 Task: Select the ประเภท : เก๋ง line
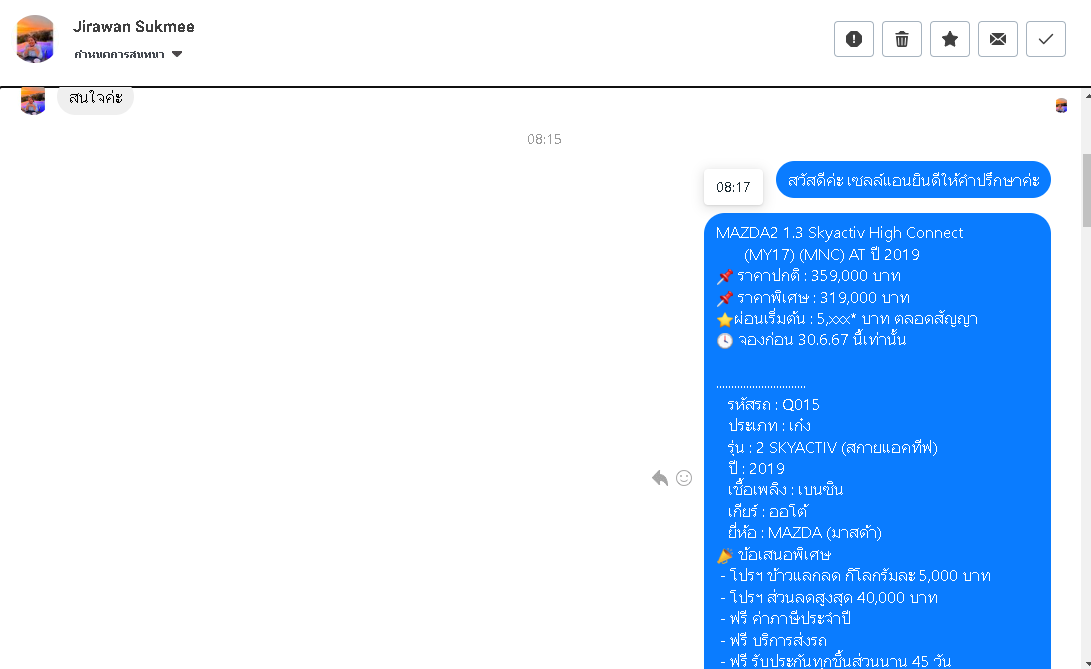coord(769,425)
